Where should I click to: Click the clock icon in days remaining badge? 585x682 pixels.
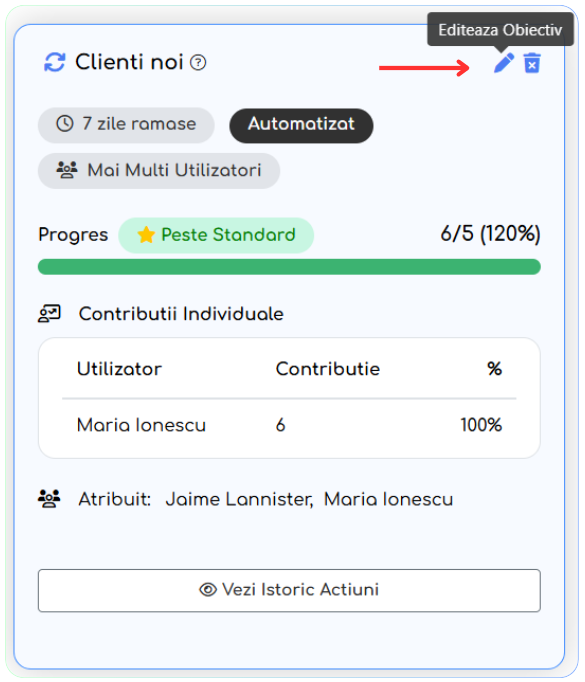pos(65,124)
